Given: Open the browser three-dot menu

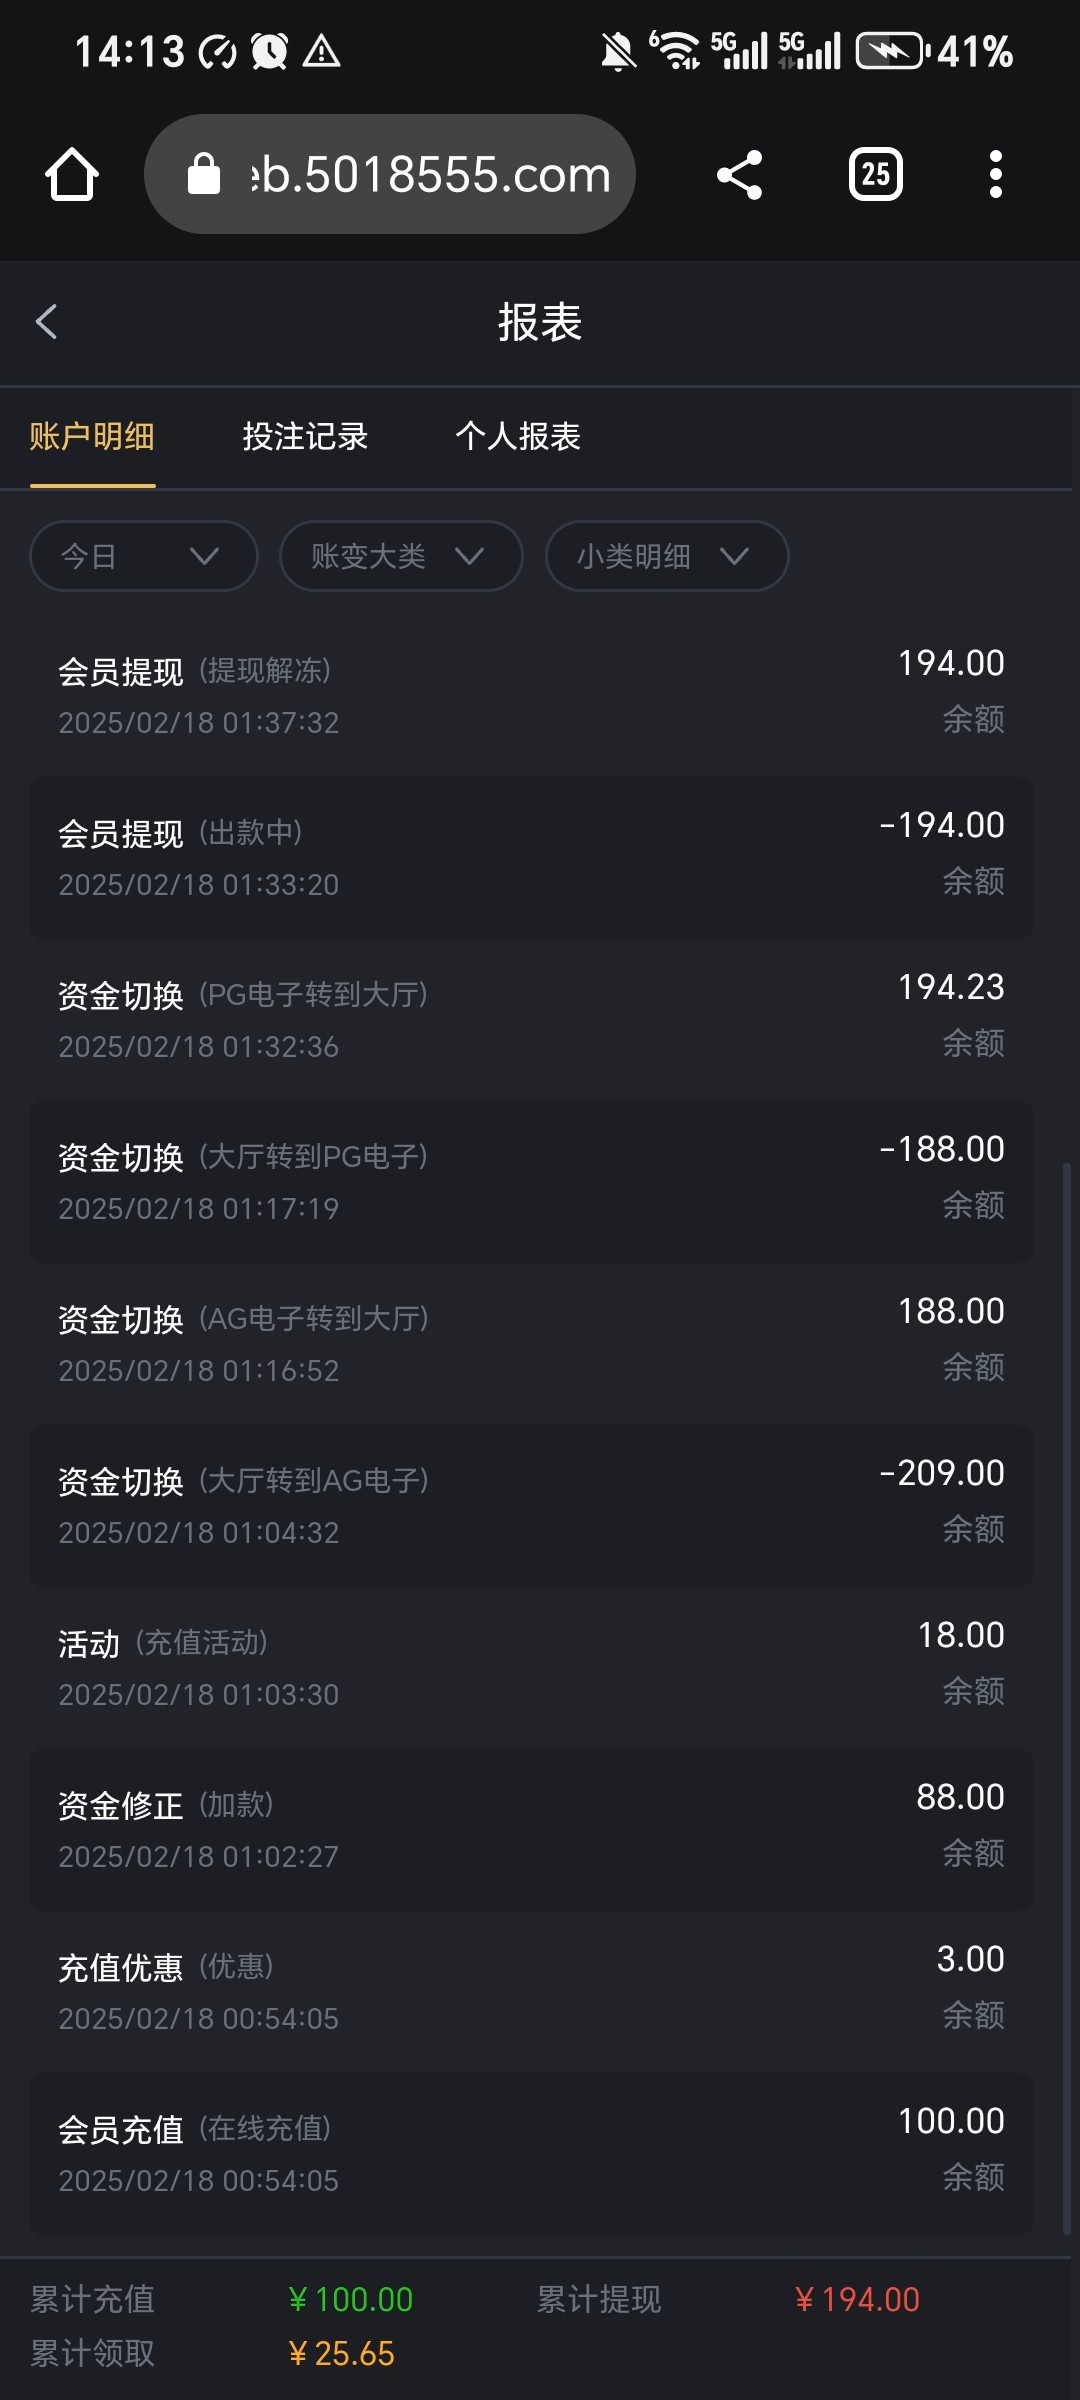Looking at the screenshot, I should [x=995, y=175].
